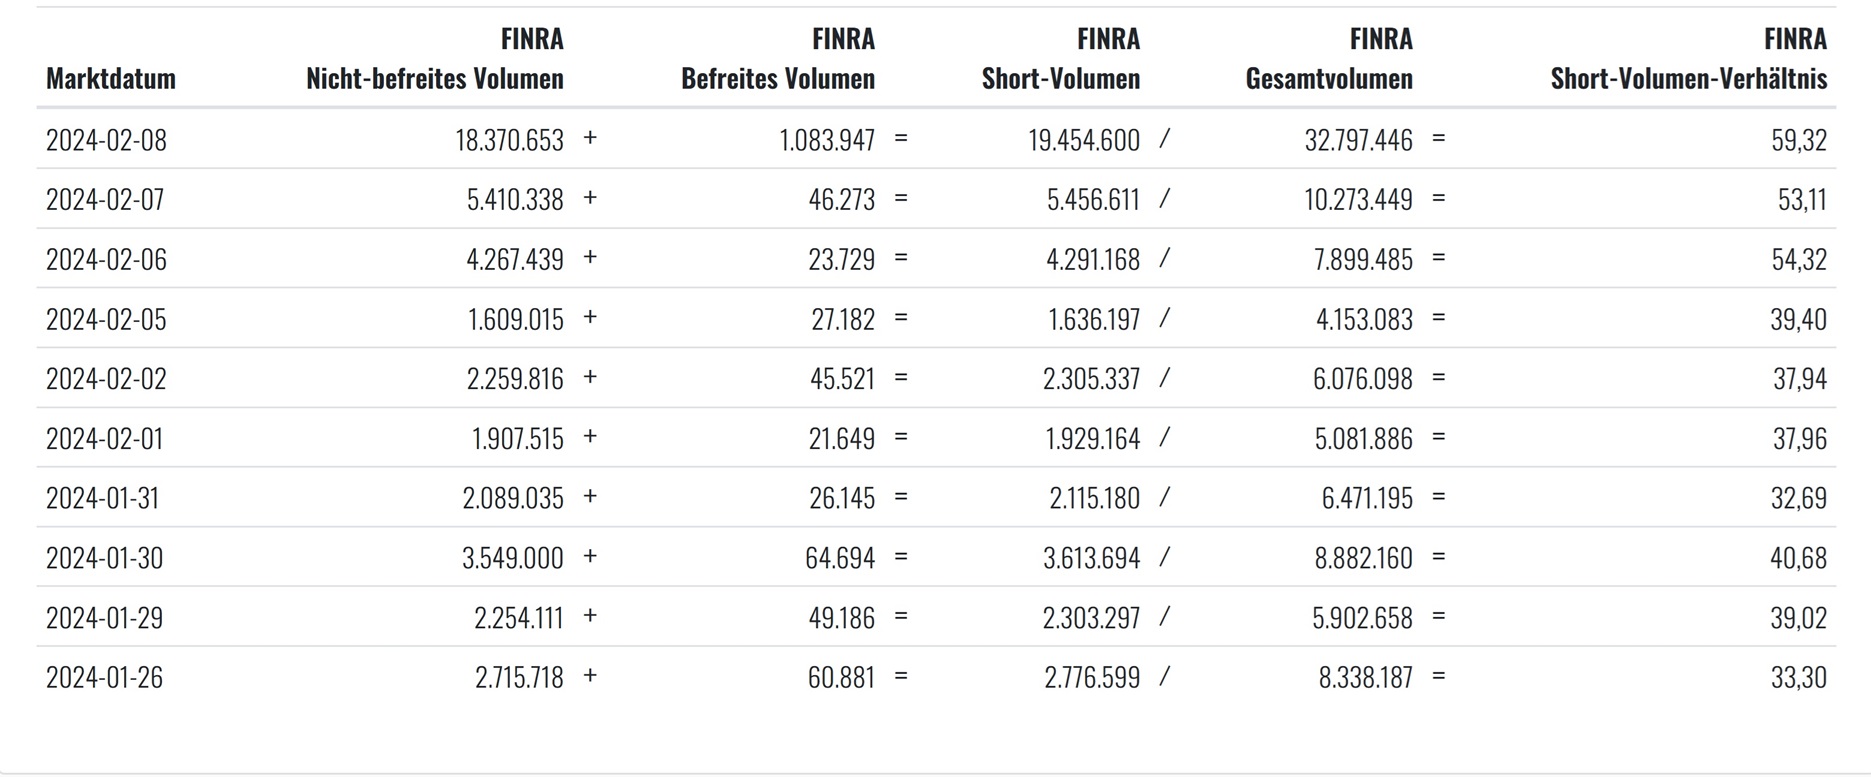The height and width of the screenshot is (777, 1871).
Task: Select the 2024-02-07 date cell
Action: [x=106, y=200]
